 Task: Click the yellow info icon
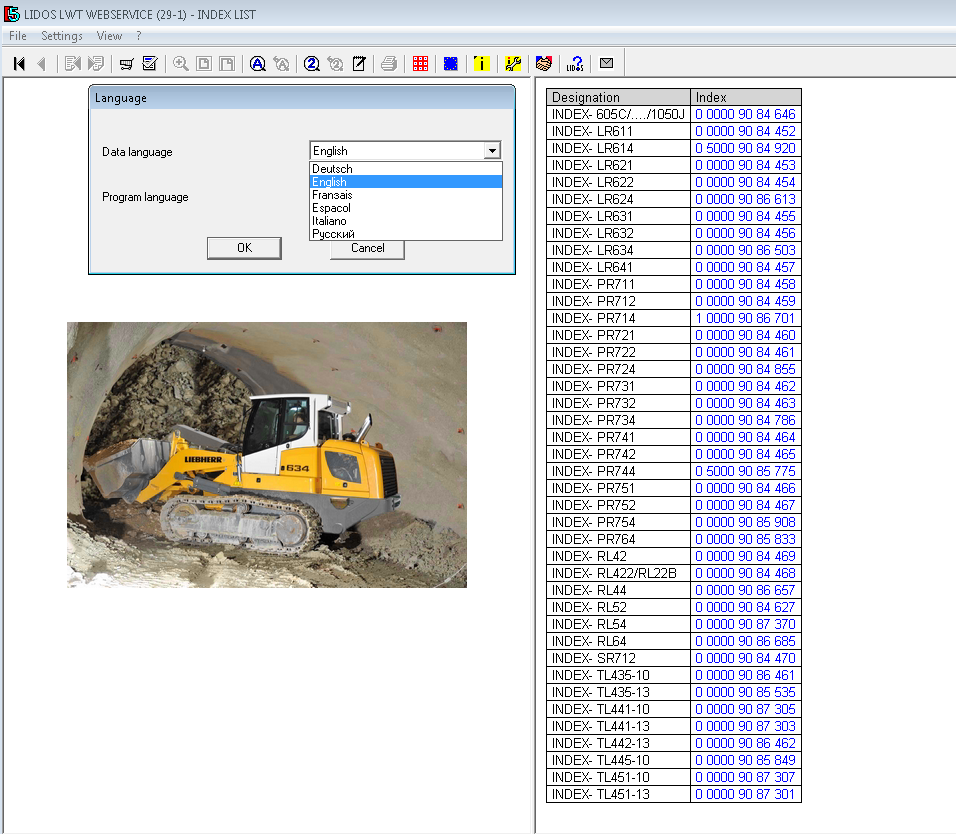click(480, 62)
